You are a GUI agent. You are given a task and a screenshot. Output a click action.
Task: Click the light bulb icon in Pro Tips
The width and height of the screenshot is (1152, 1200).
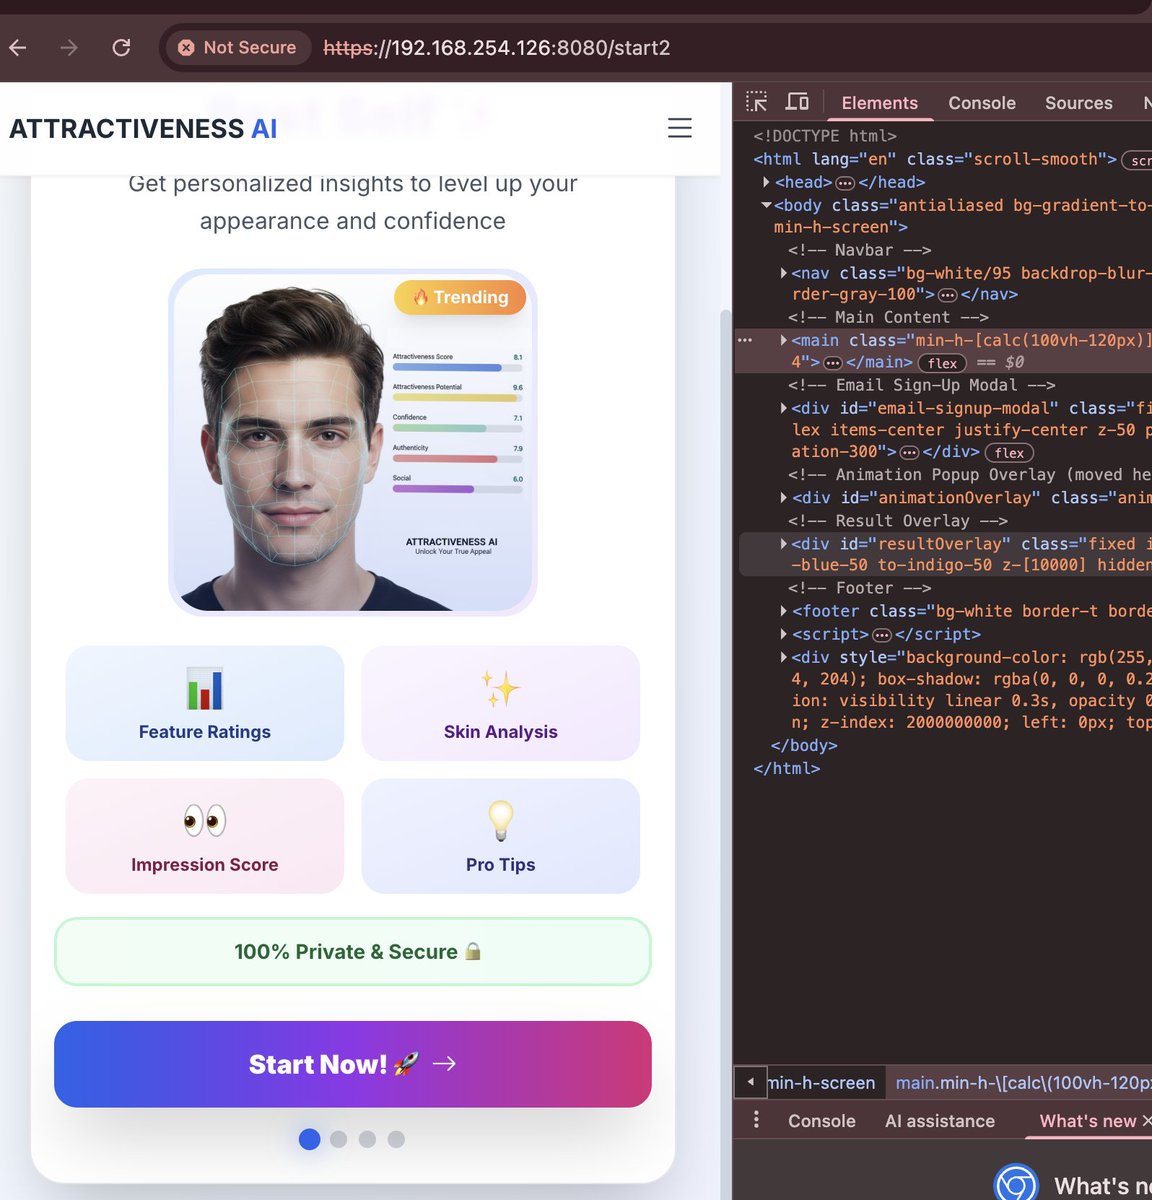click(501, 821)
